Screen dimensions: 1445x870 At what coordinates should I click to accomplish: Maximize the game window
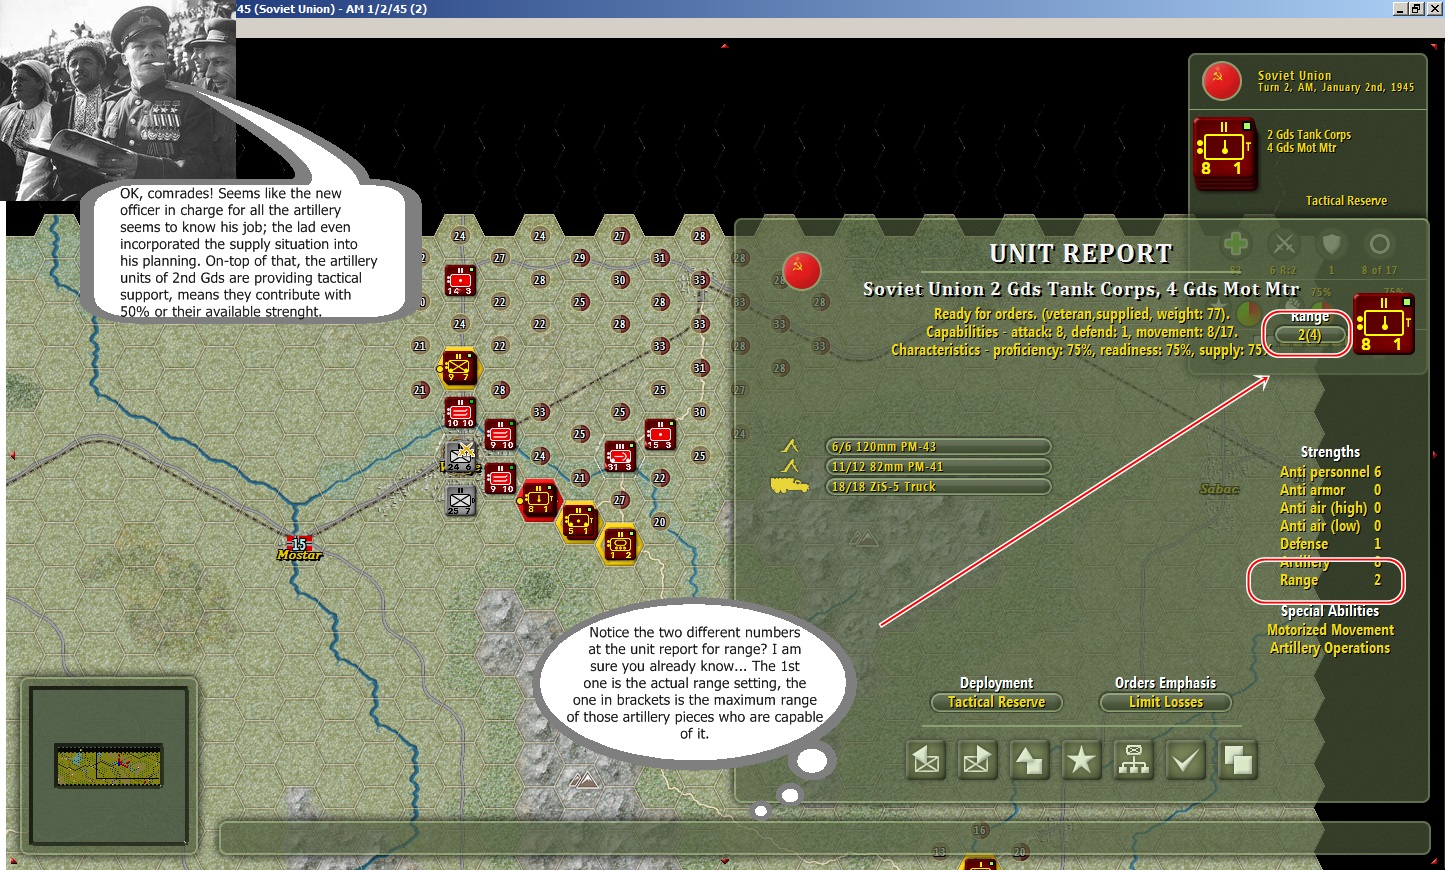[1416, 8]
